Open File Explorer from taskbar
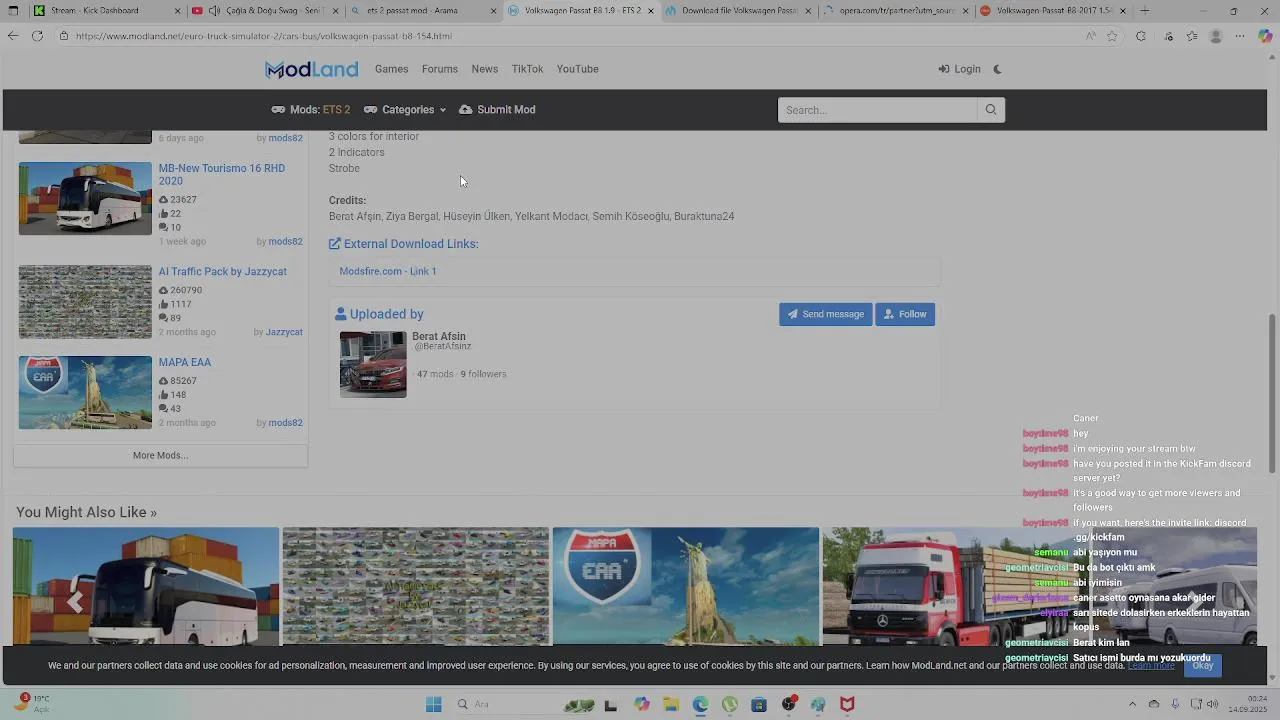 click(x=670, y=704)
